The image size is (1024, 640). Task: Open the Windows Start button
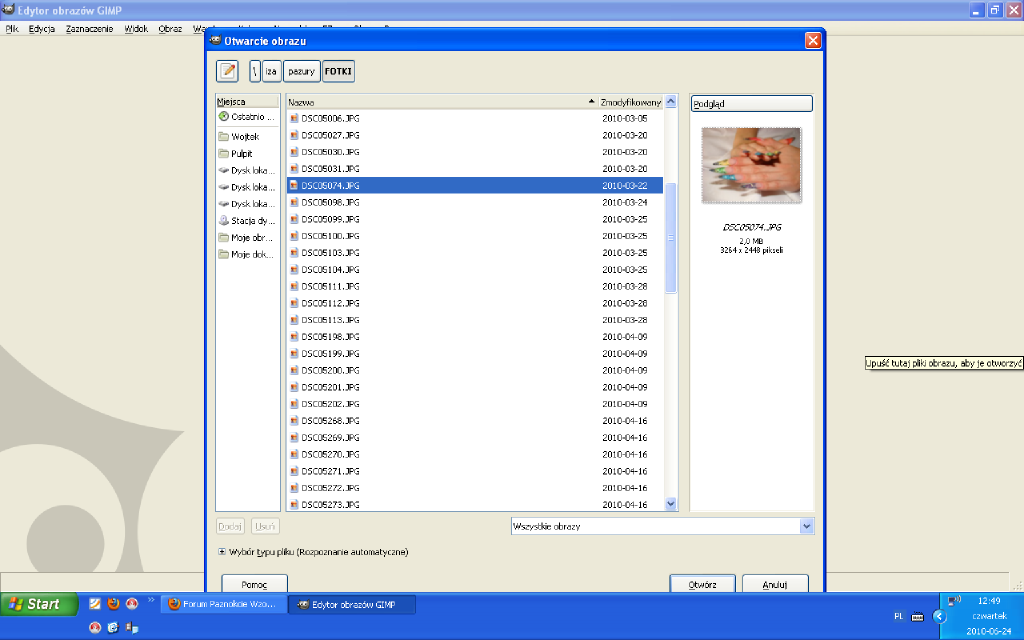click(39, 604)
